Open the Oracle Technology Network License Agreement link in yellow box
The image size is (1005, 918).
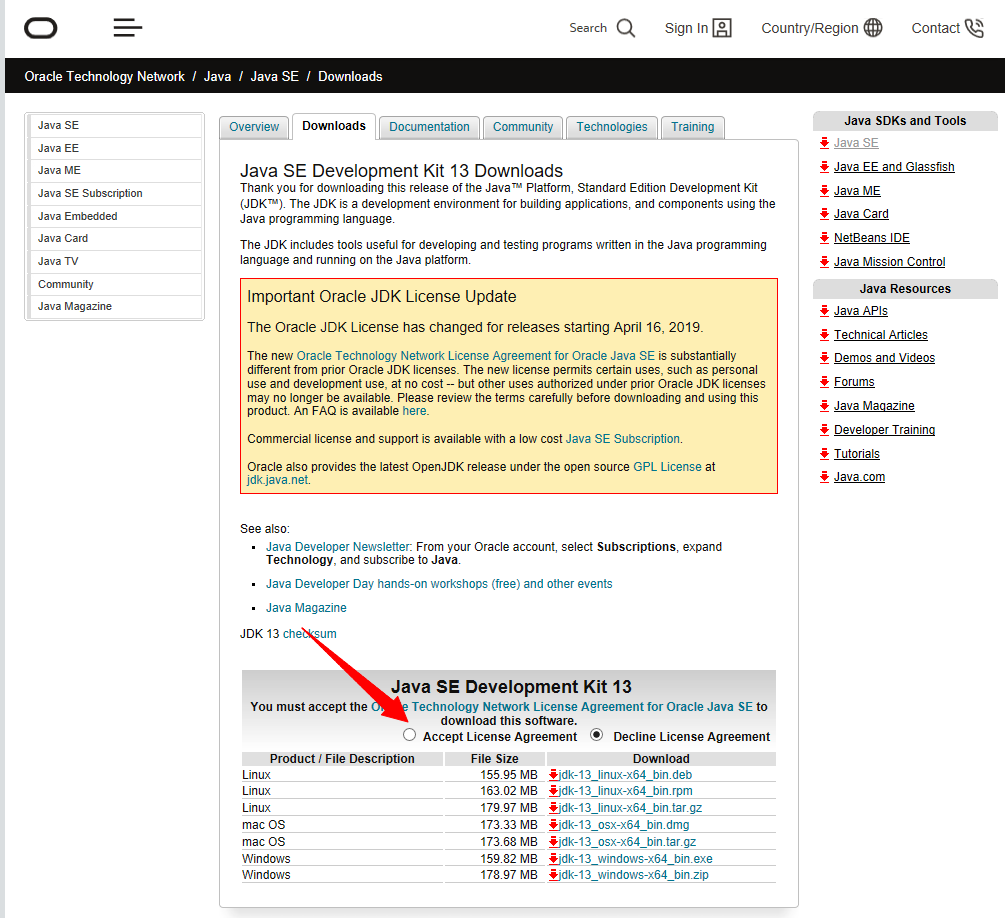pyautogui.click(x=476, y=356)
